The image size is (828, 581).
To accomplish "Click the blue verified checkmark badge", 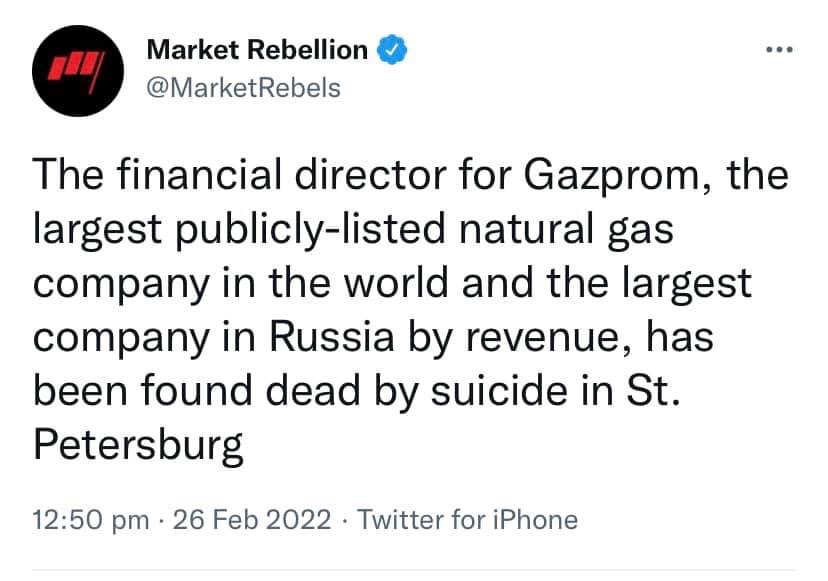I will 391,48.
